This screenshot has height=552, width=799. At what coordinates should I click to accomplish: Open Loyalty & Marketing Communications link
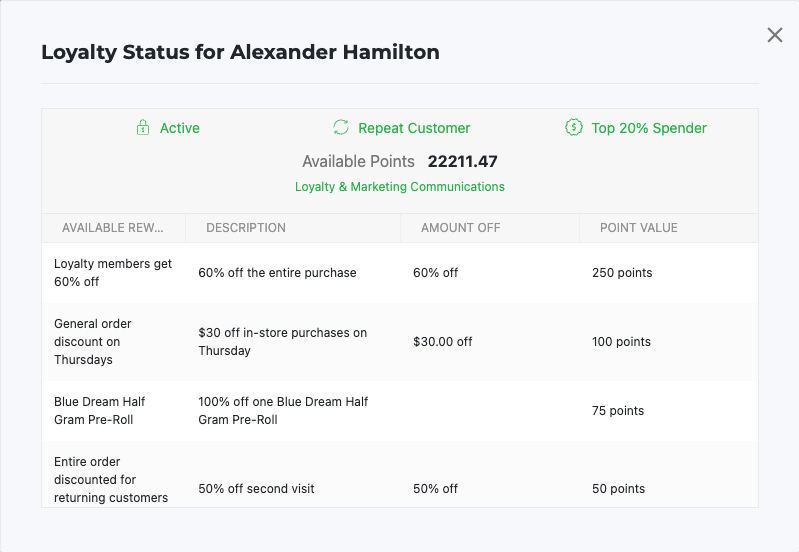pos(400,187)
